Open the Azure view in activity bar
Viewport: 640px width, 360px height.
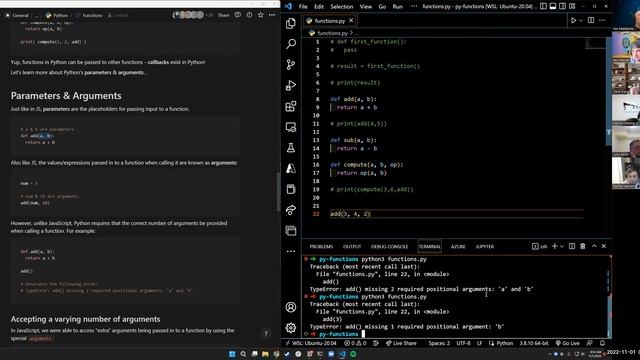(291, 168)
